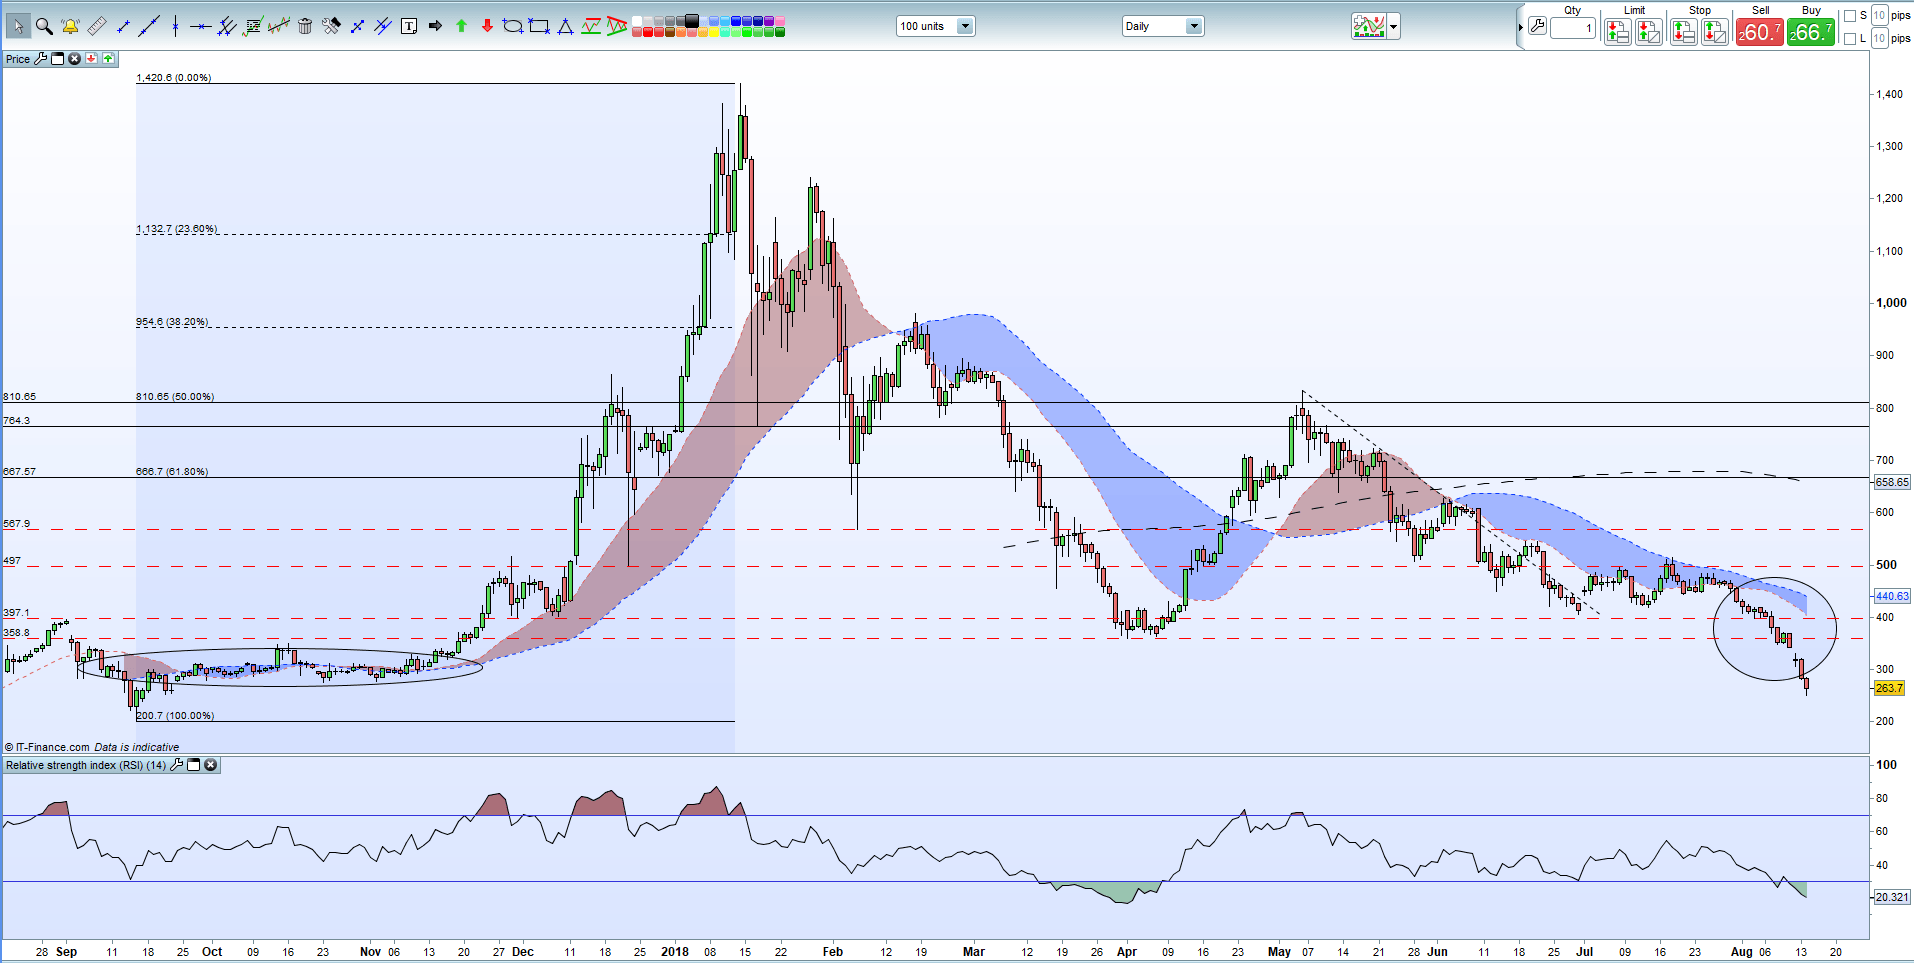
Task: Select the Fibonacci retracement tool
Action: pos(253,26)
